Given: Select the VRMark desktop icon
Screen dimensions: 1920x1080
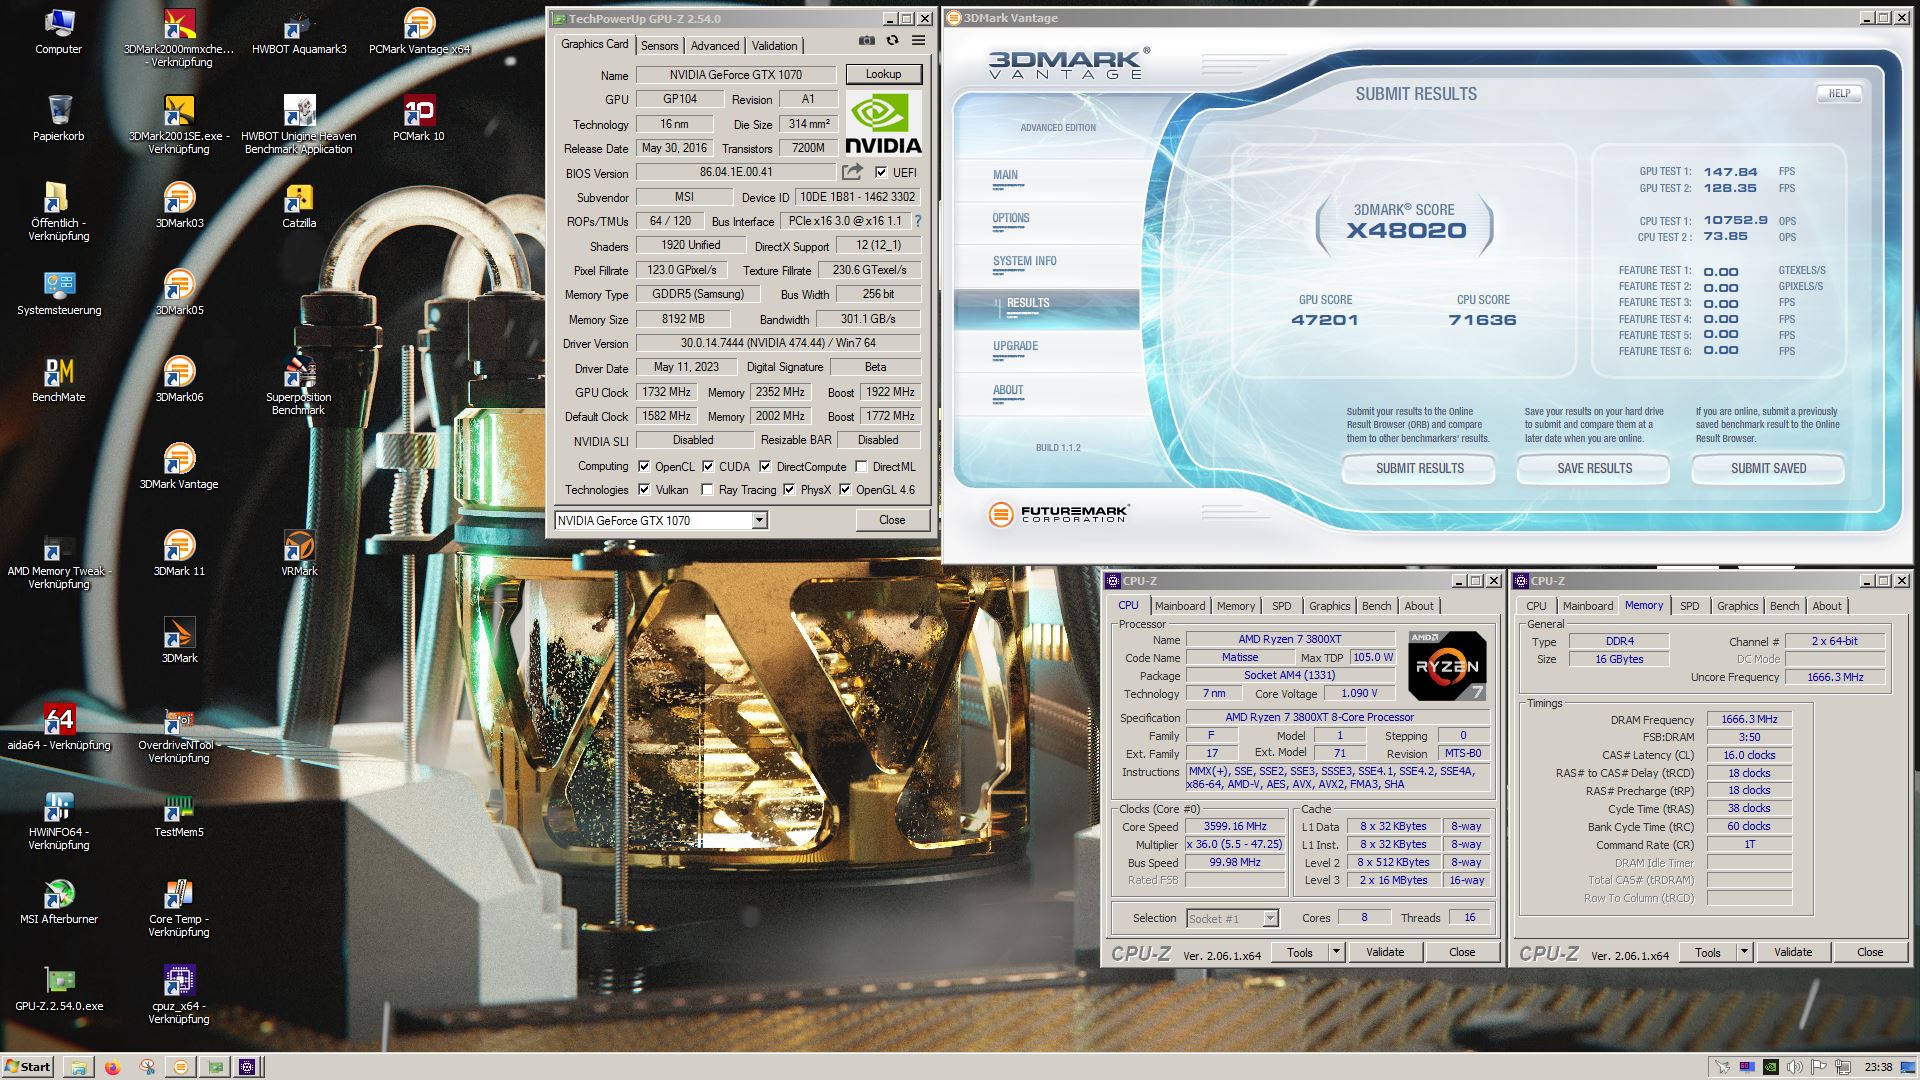Looking at the screenshot, I should (x=299, y=553).
